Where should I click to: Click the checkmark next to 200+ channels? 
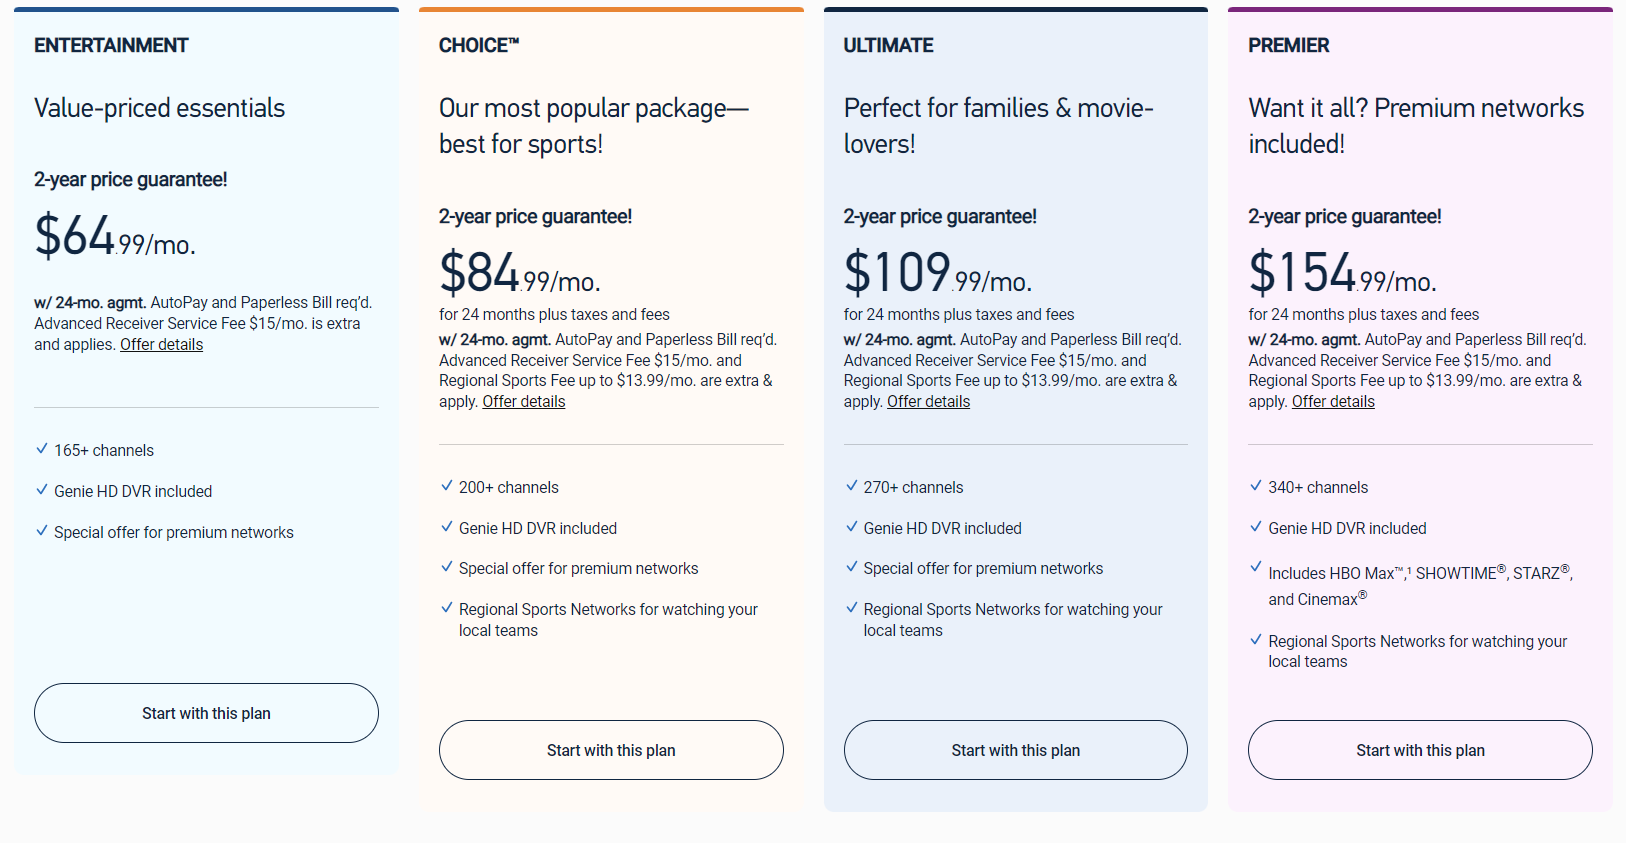pyautogui.click(x=447, y=486)
